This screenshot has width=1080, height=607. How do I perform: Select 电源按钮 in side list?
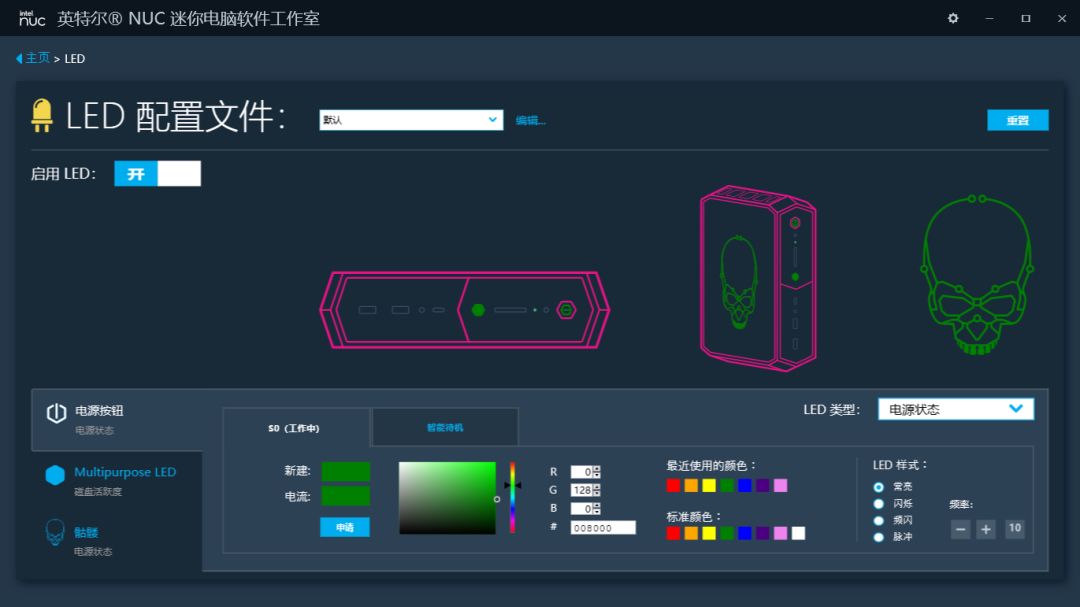[117, 420]
